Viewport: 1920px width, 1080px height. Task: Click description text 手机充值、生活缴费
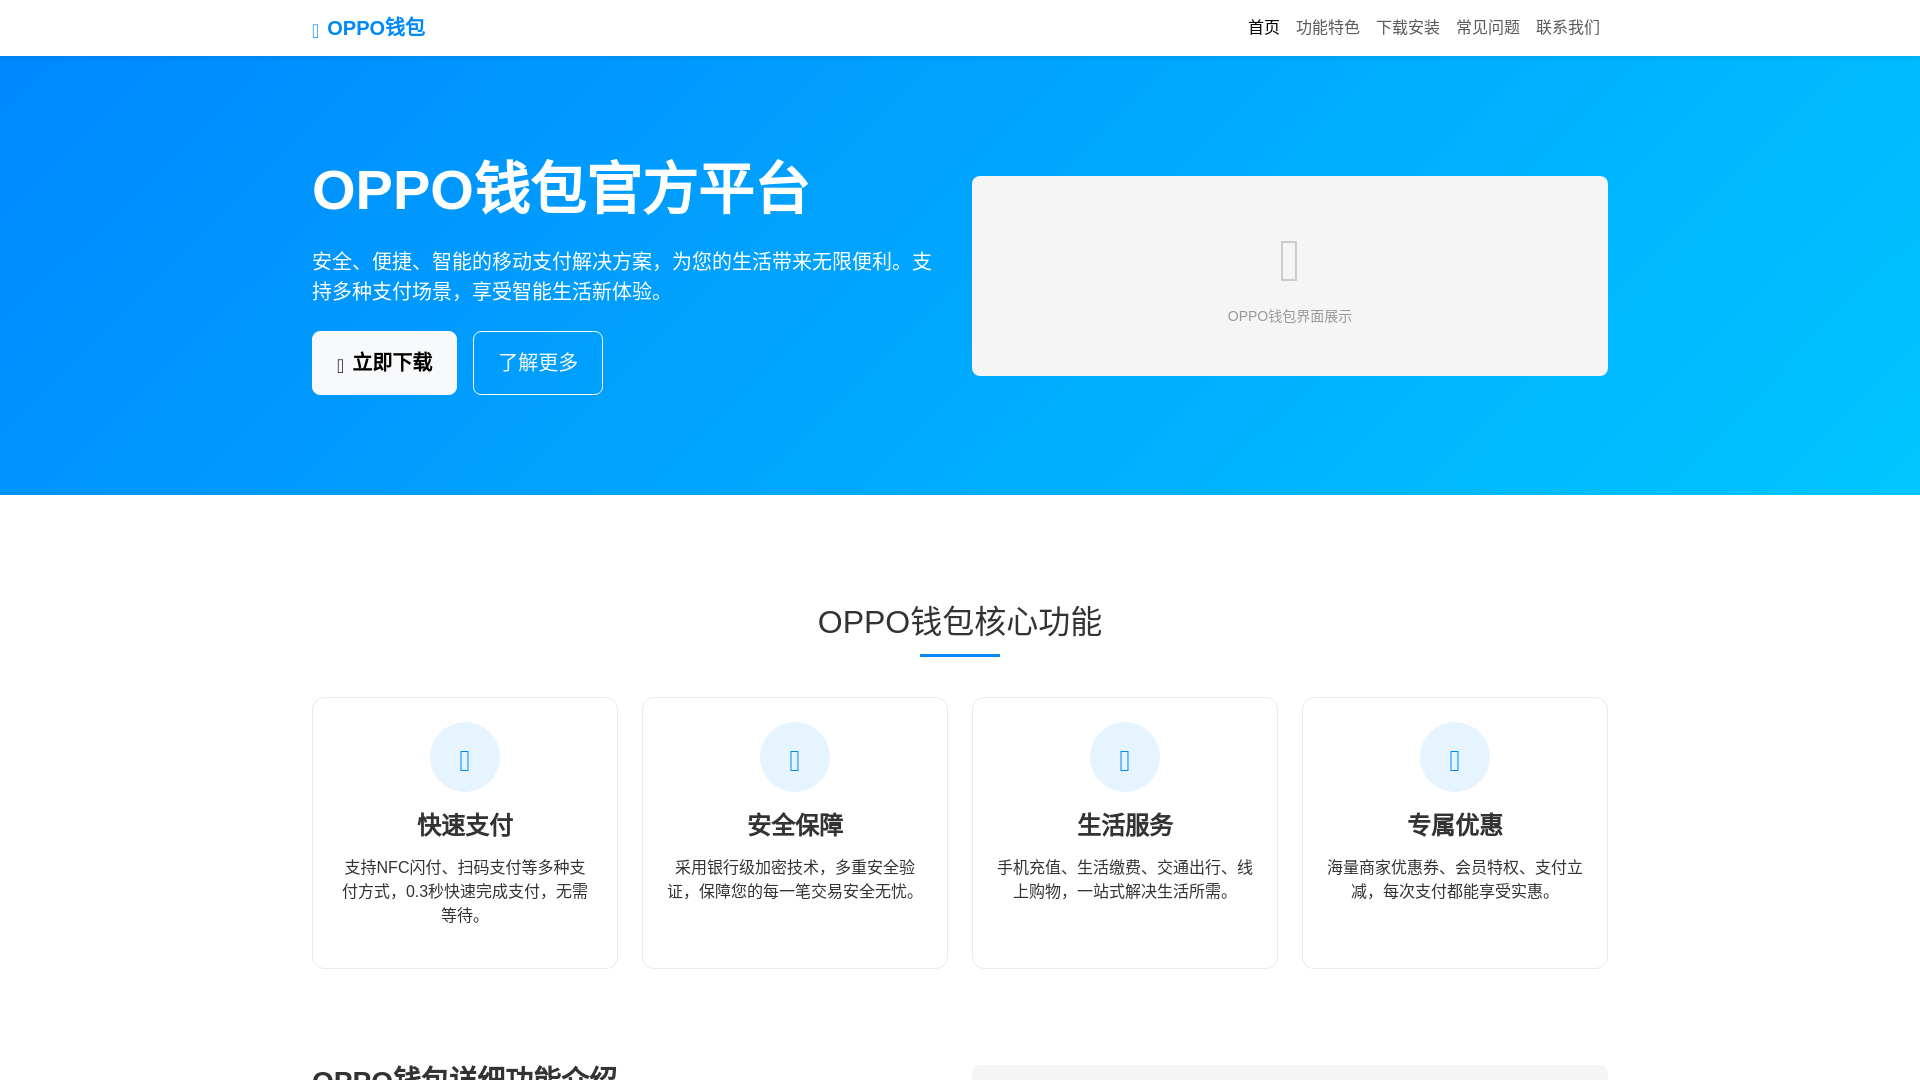pyautogui.click(x=1125, y=879)
